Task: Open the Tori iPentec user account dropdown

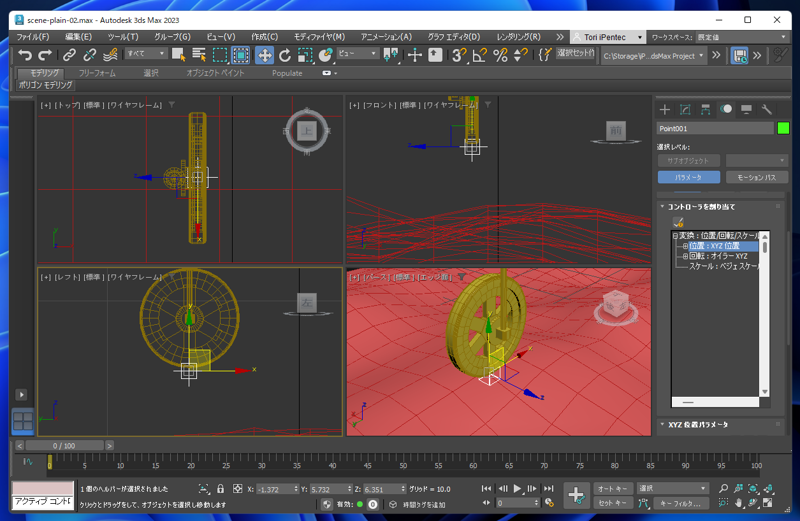Action: coord(607,37)
